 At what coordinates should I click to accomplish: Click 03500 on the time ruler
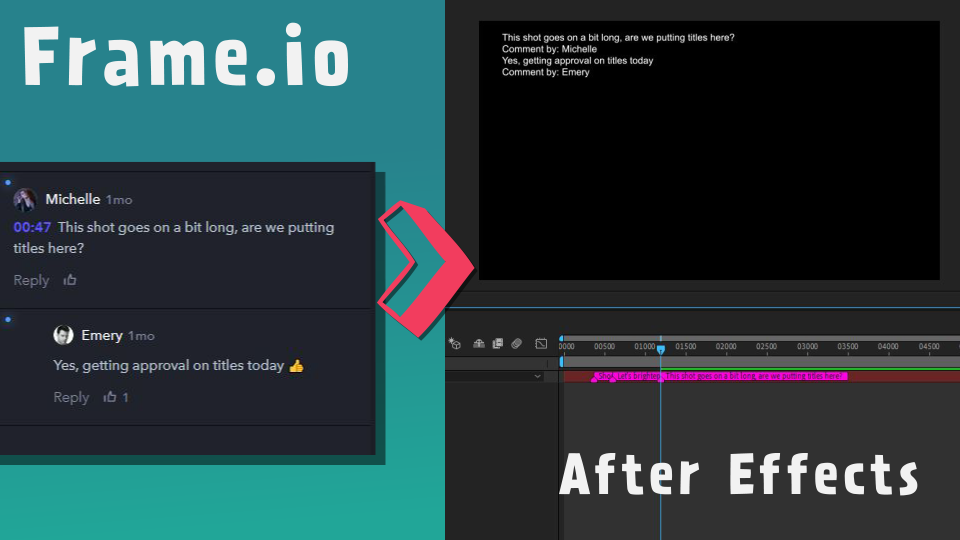[848, 347]
